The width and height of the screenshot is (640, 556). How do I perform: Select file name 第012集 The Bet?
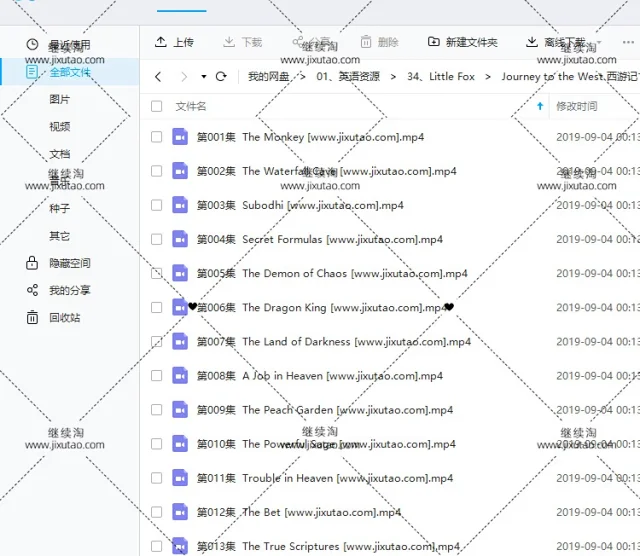pos(299,512)
